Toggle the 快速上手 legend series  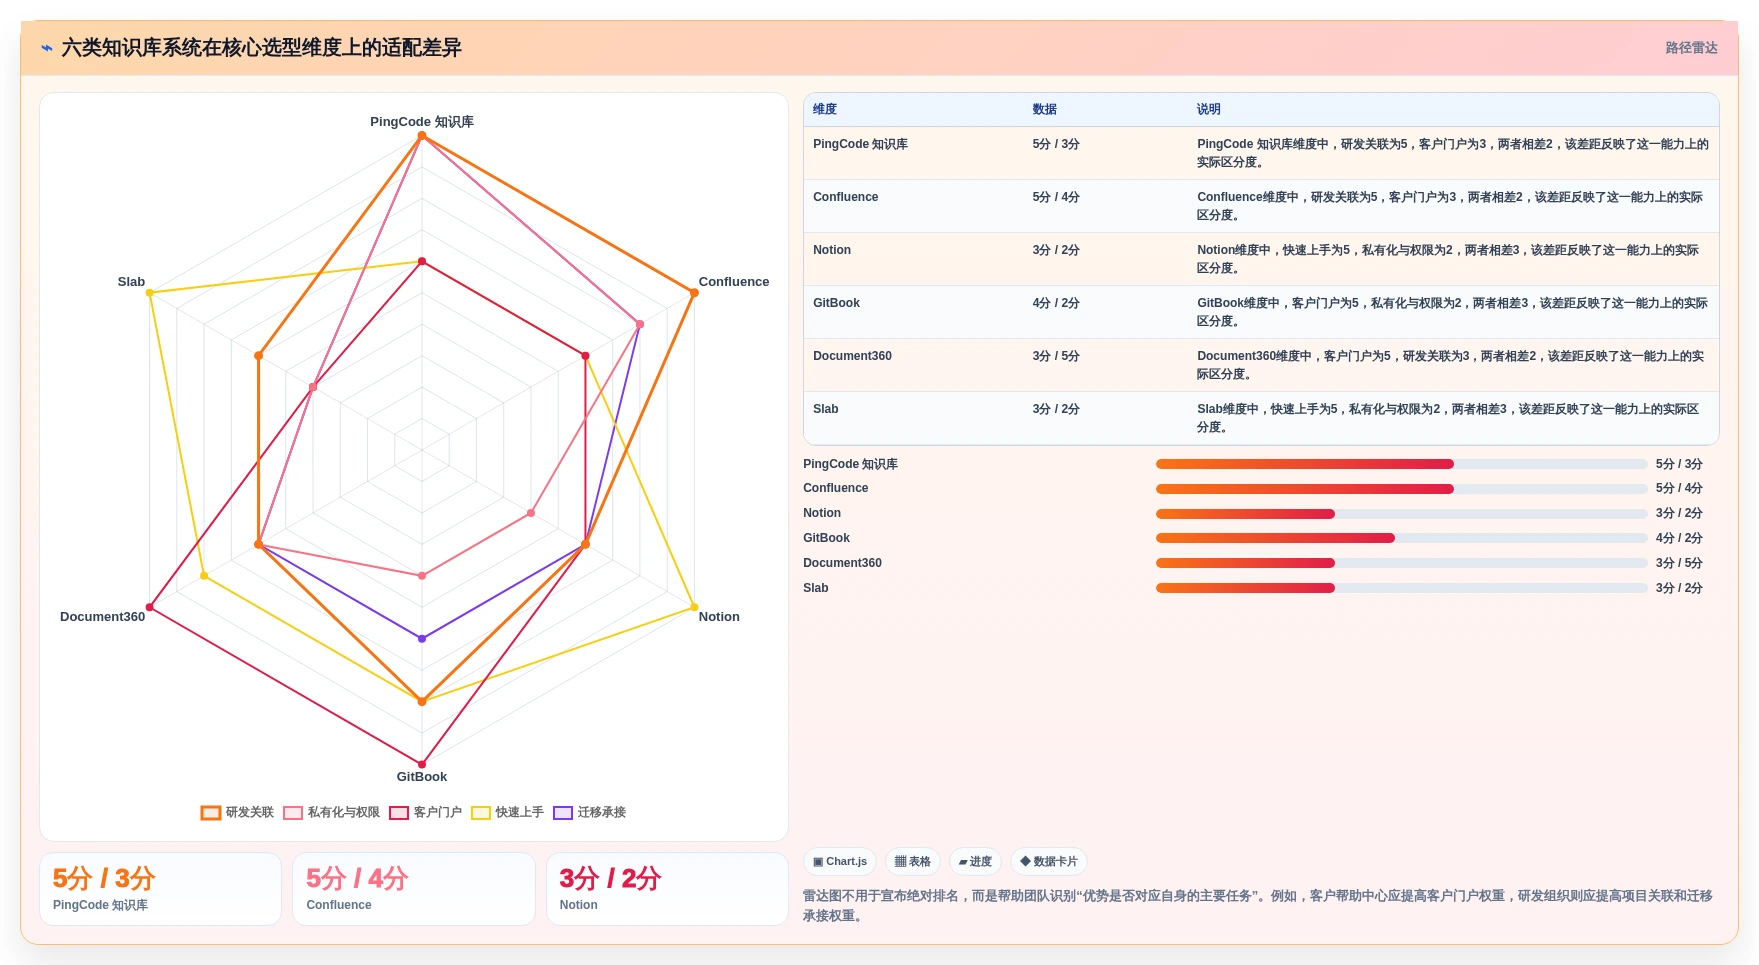[x=507, y=812]
